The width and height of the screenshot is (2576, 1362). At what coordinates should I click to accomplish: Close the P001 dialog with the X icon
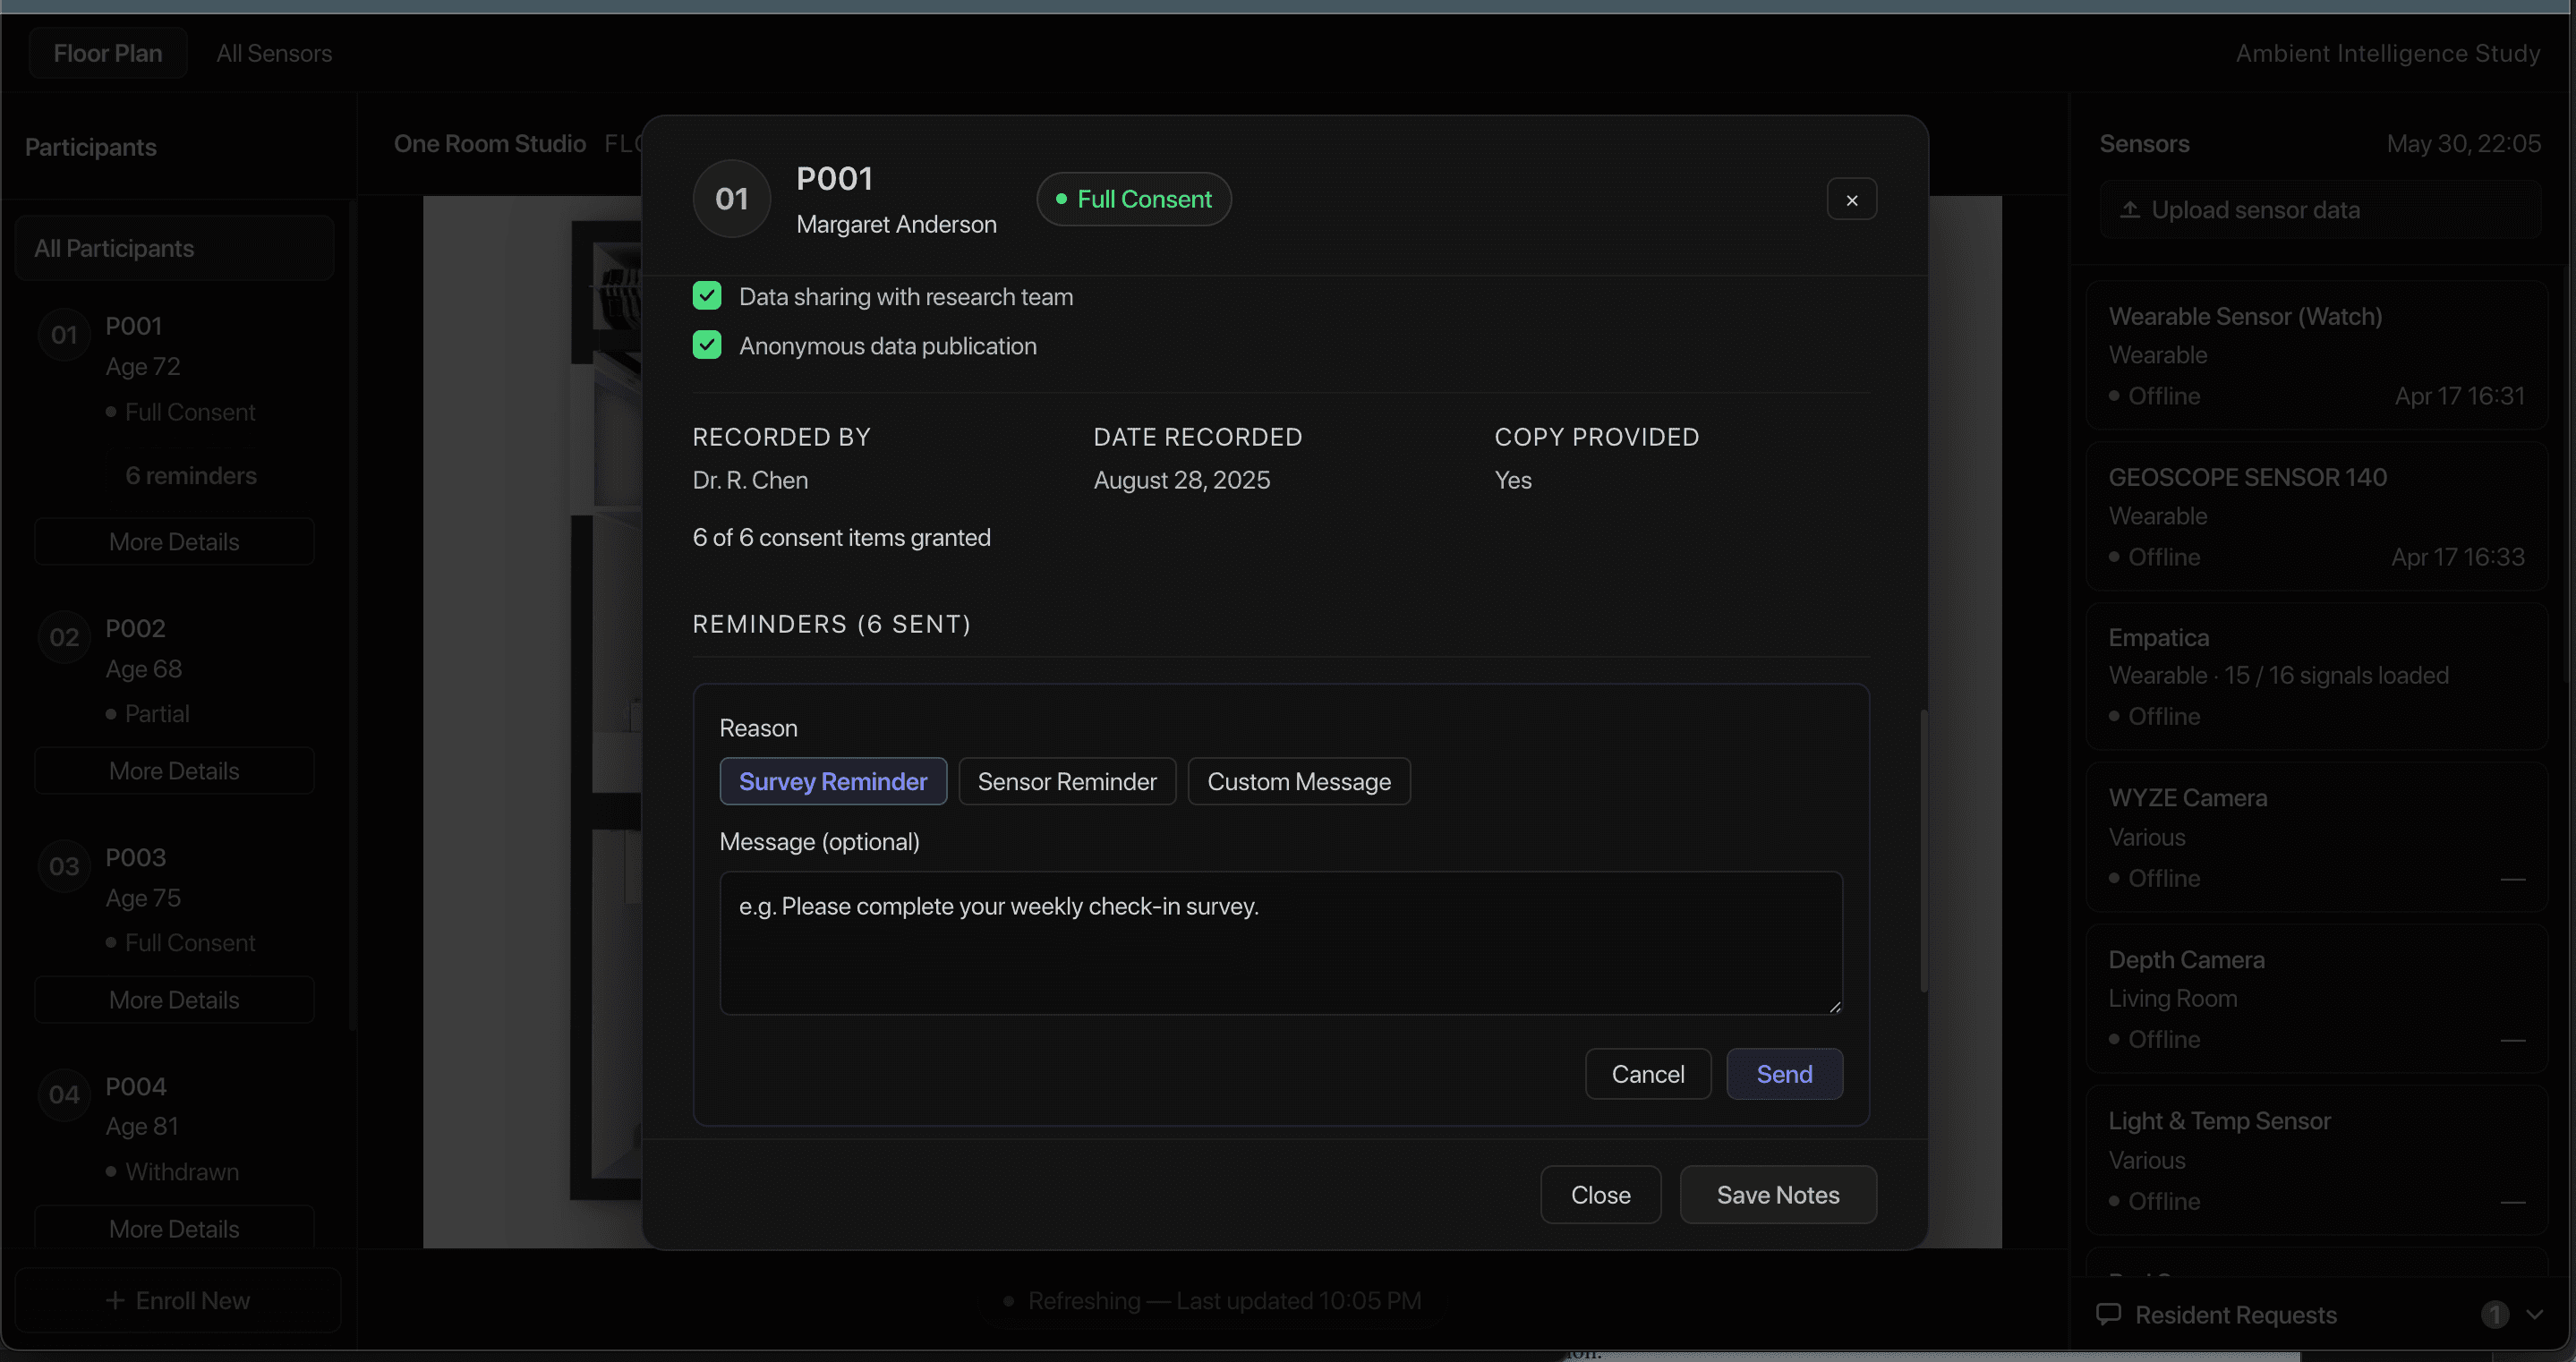click(1851, 199)
